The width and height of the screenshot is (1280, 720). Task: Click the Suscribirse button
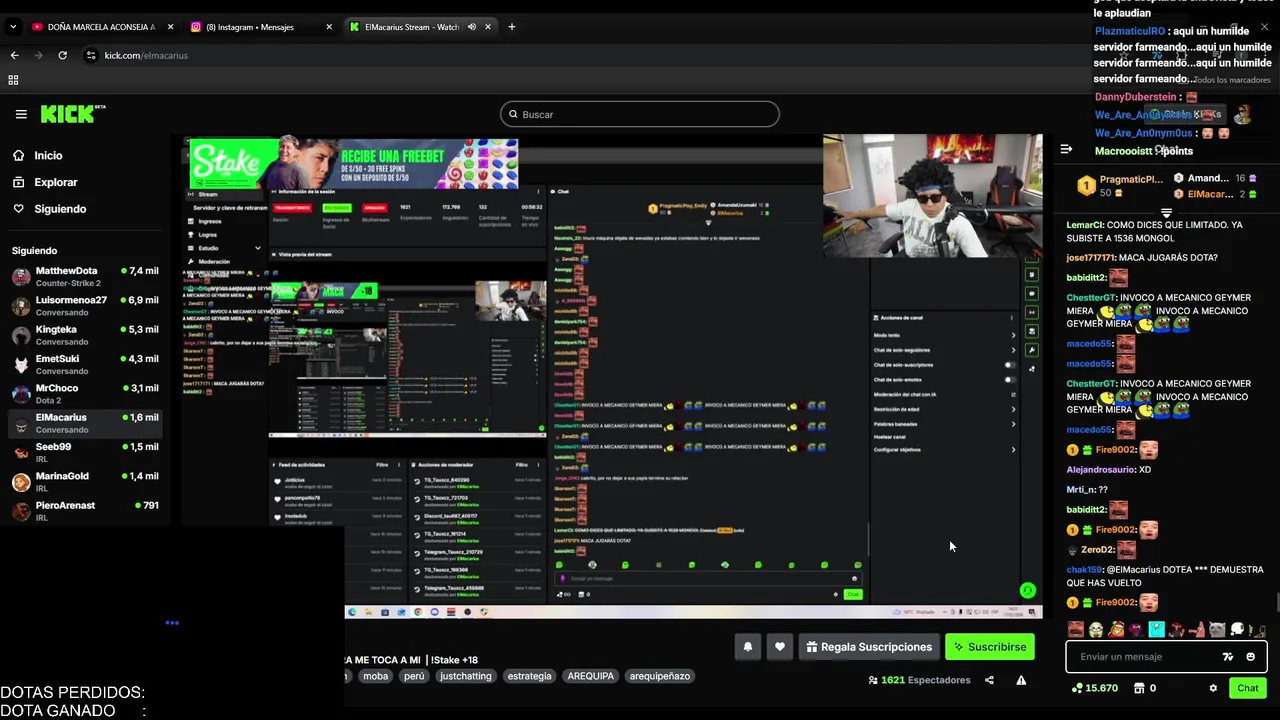(x=990, y=647)
